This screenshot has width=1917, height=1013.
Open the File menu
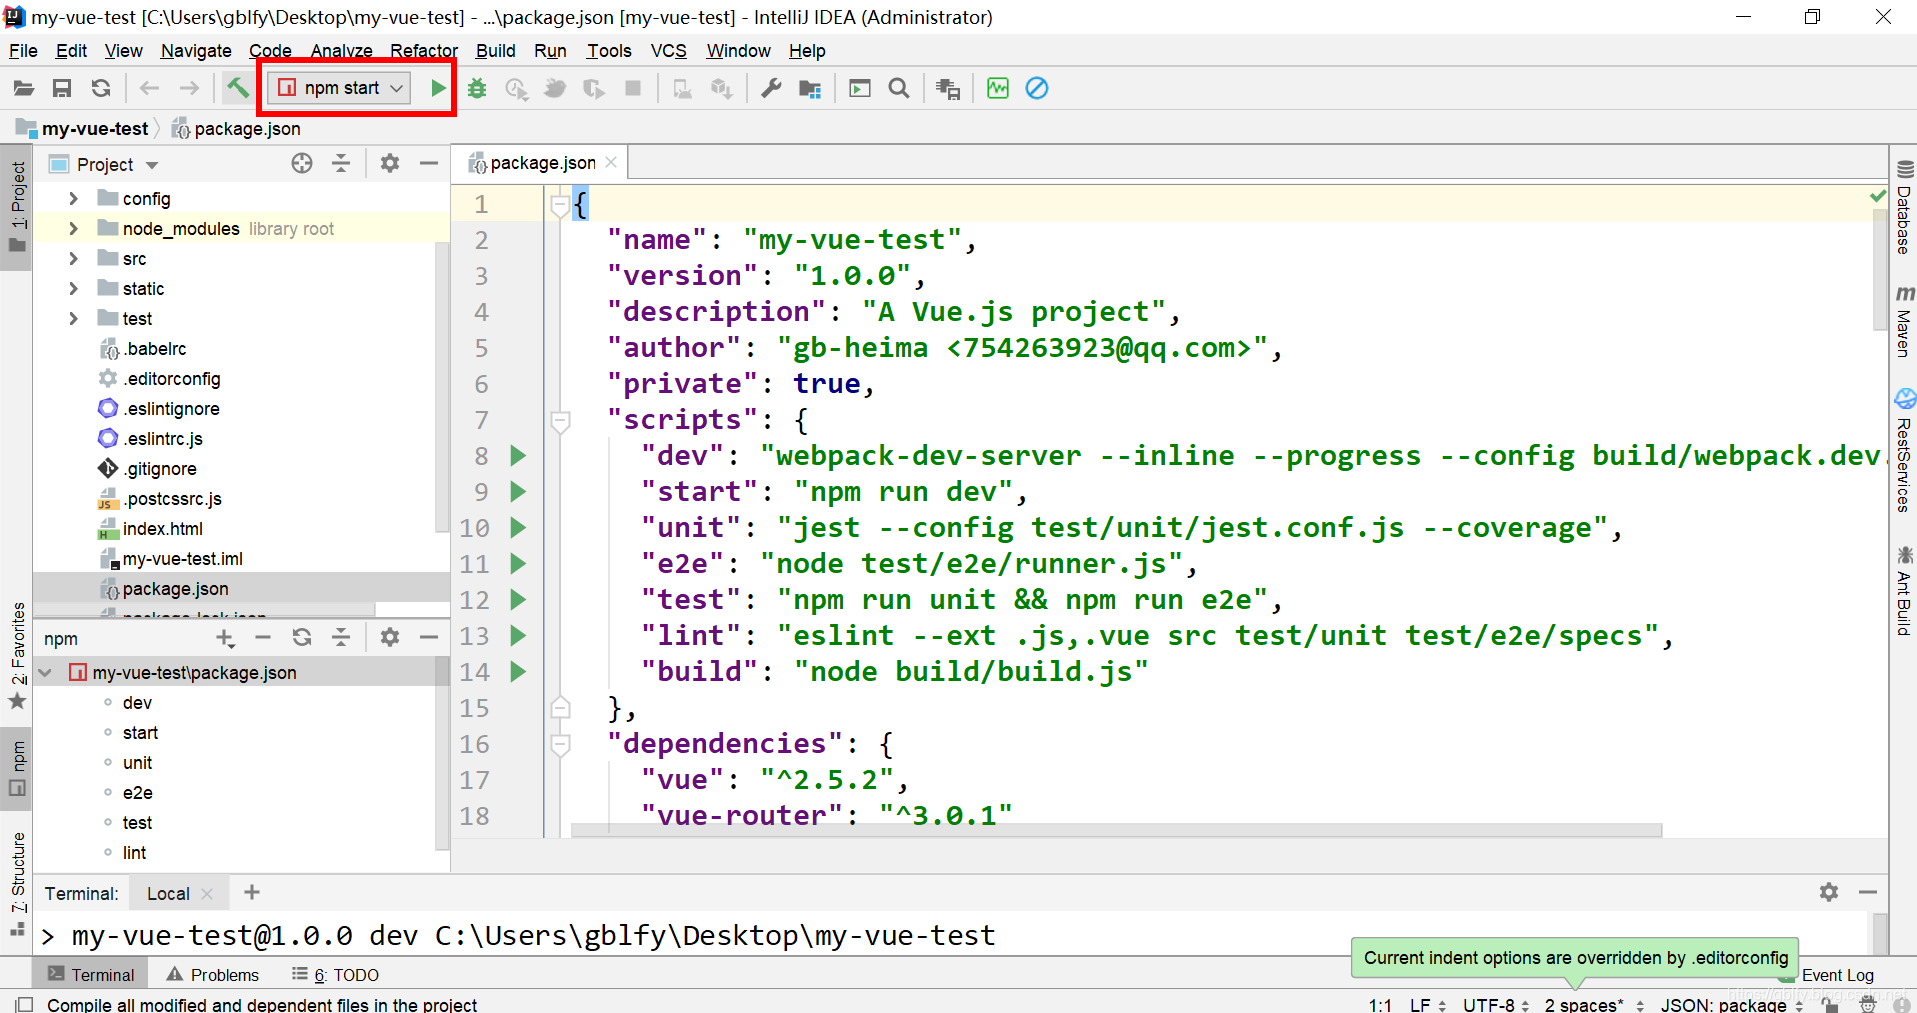(x=23, y=51)
